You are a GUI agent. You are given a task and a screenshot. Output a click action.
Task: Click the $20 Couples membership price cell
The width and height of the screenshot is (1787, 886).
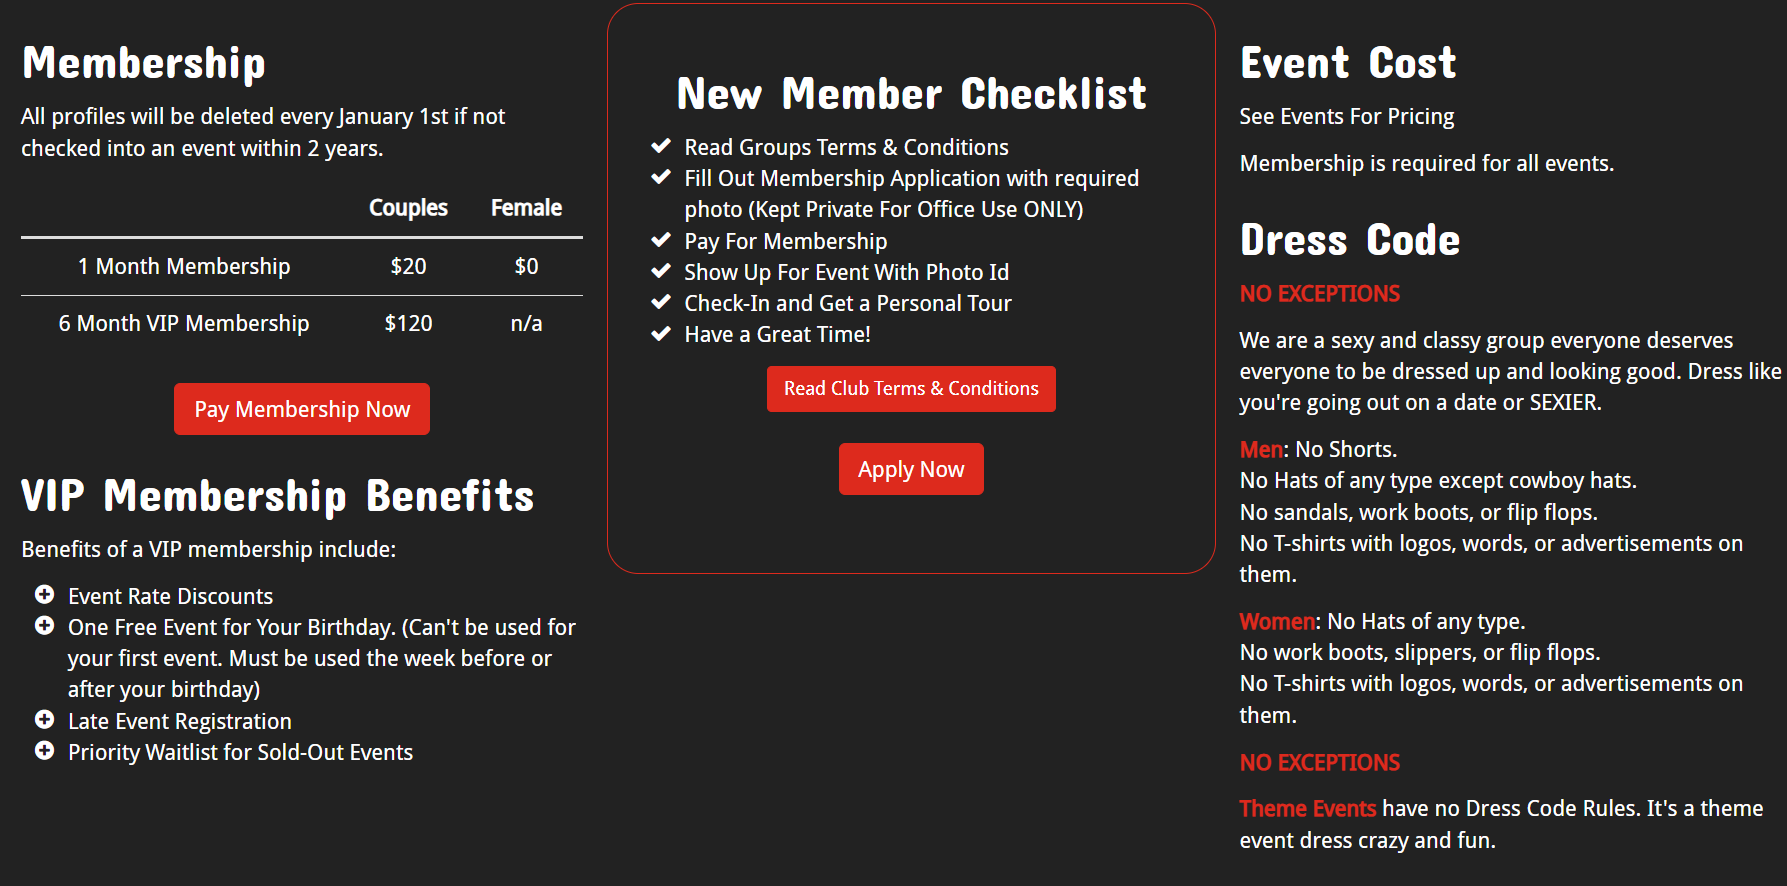pyautogui.click(x=408, y=266)
